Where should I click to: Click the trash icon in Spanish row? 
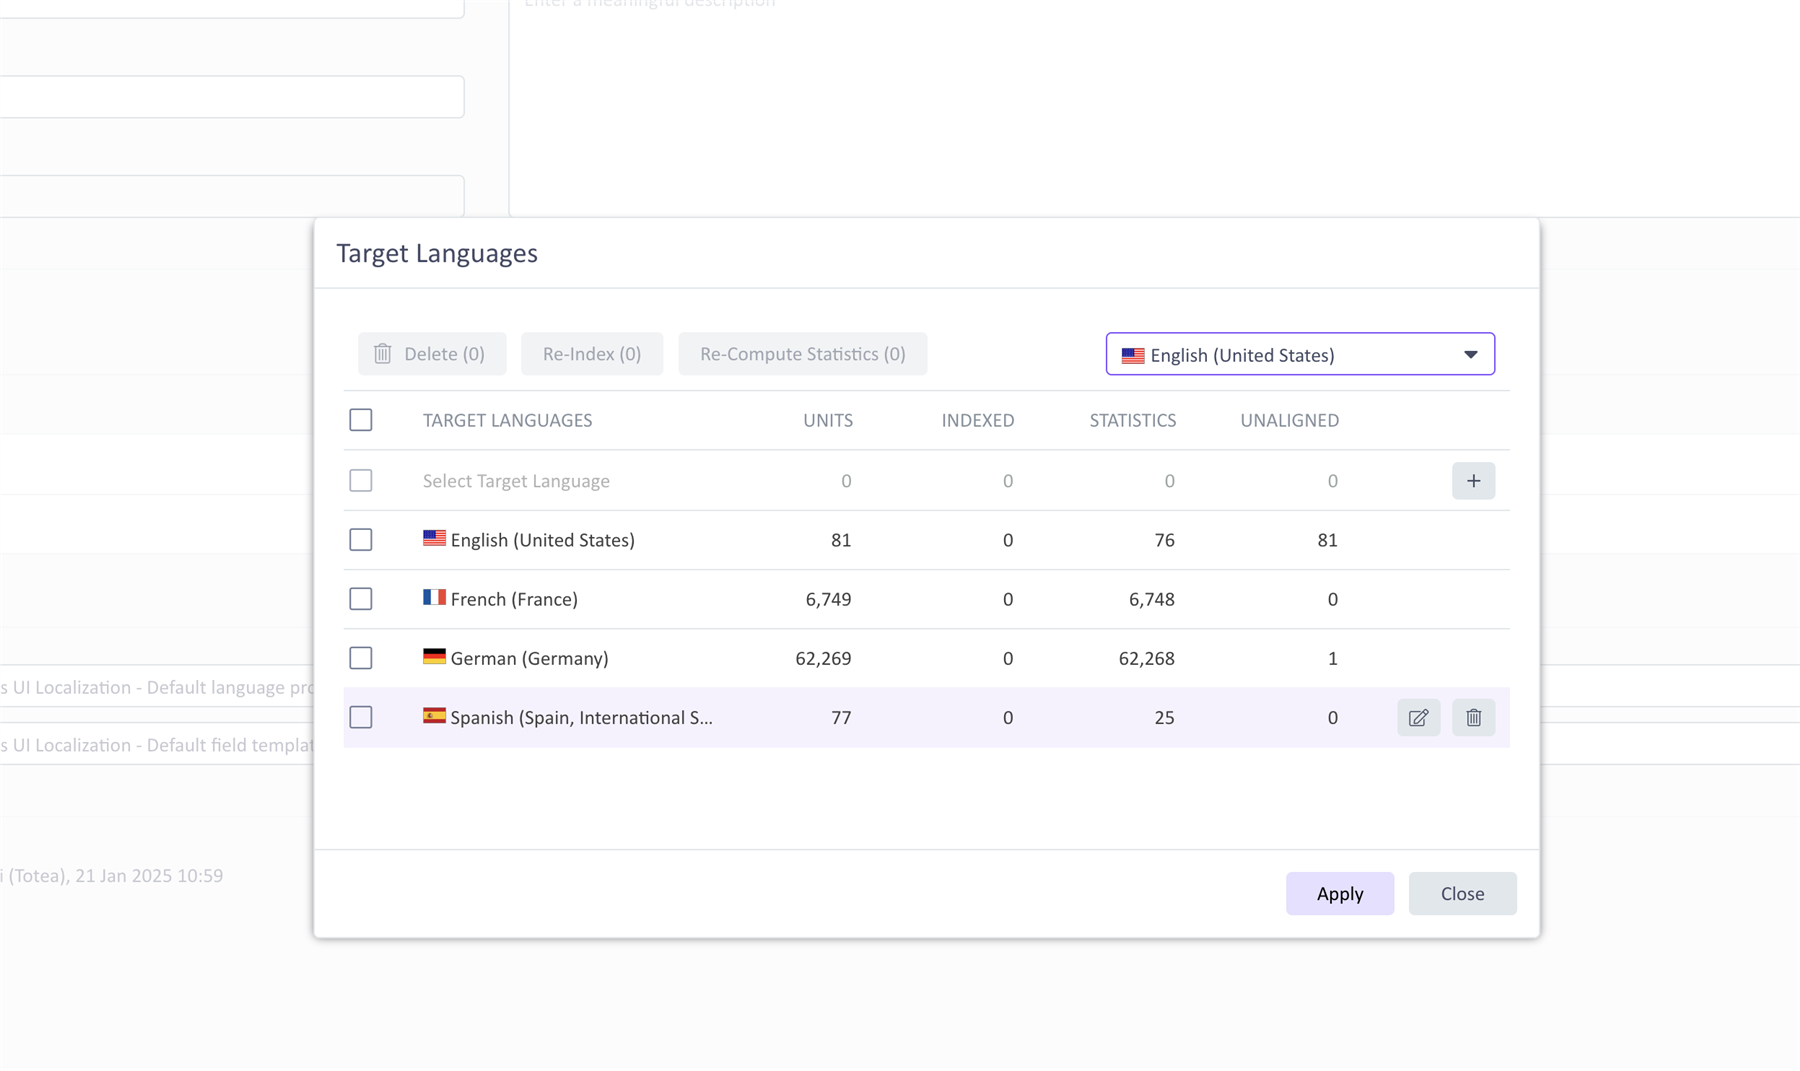click(x=1473, y=718)
